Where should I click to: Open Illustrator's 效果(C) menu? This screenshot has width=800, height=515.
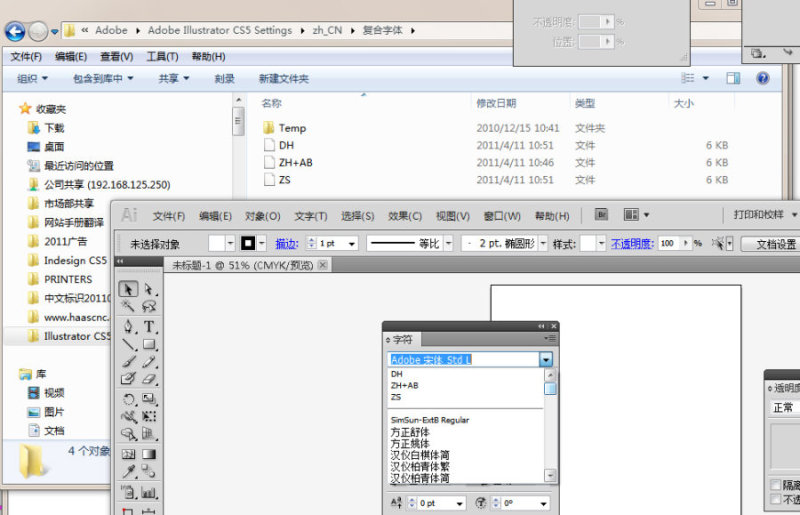pos(405,216)
